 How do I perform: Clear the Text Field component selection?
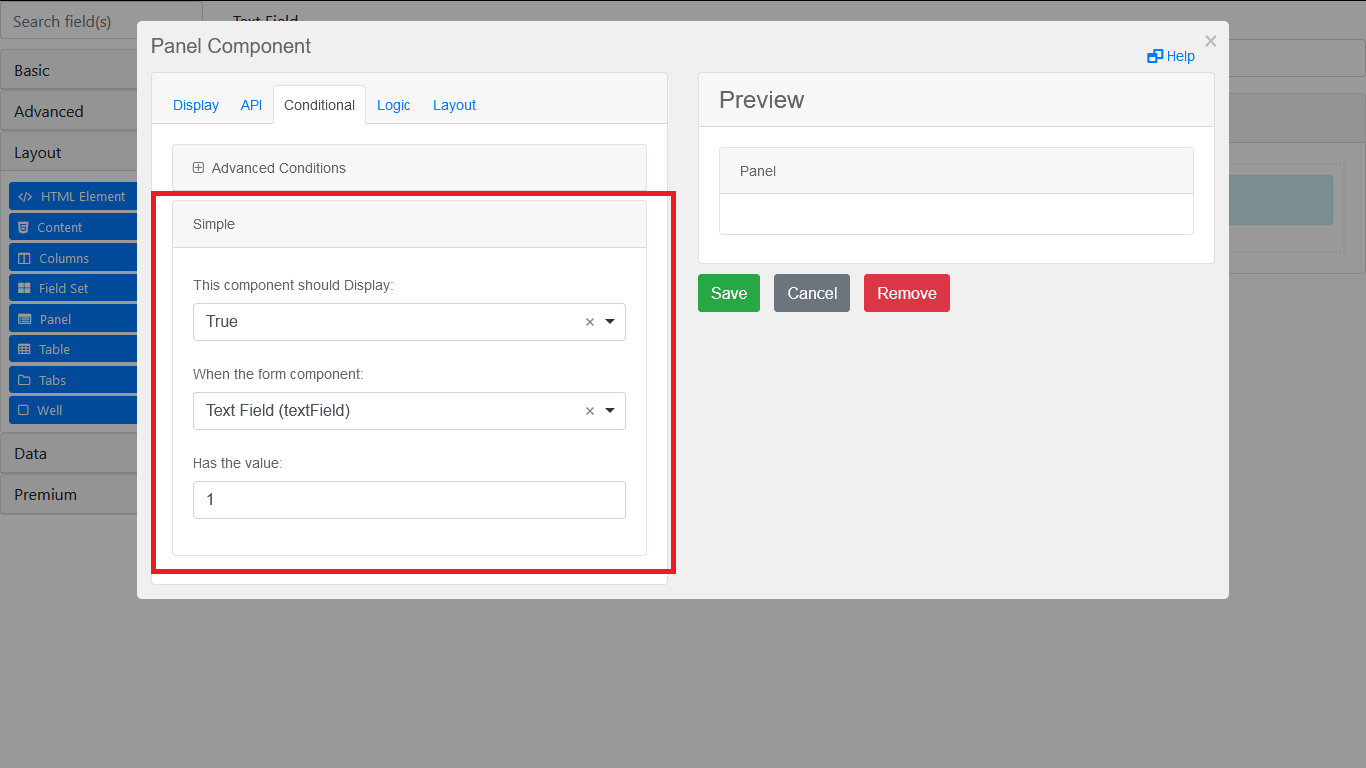pos(589,411)
